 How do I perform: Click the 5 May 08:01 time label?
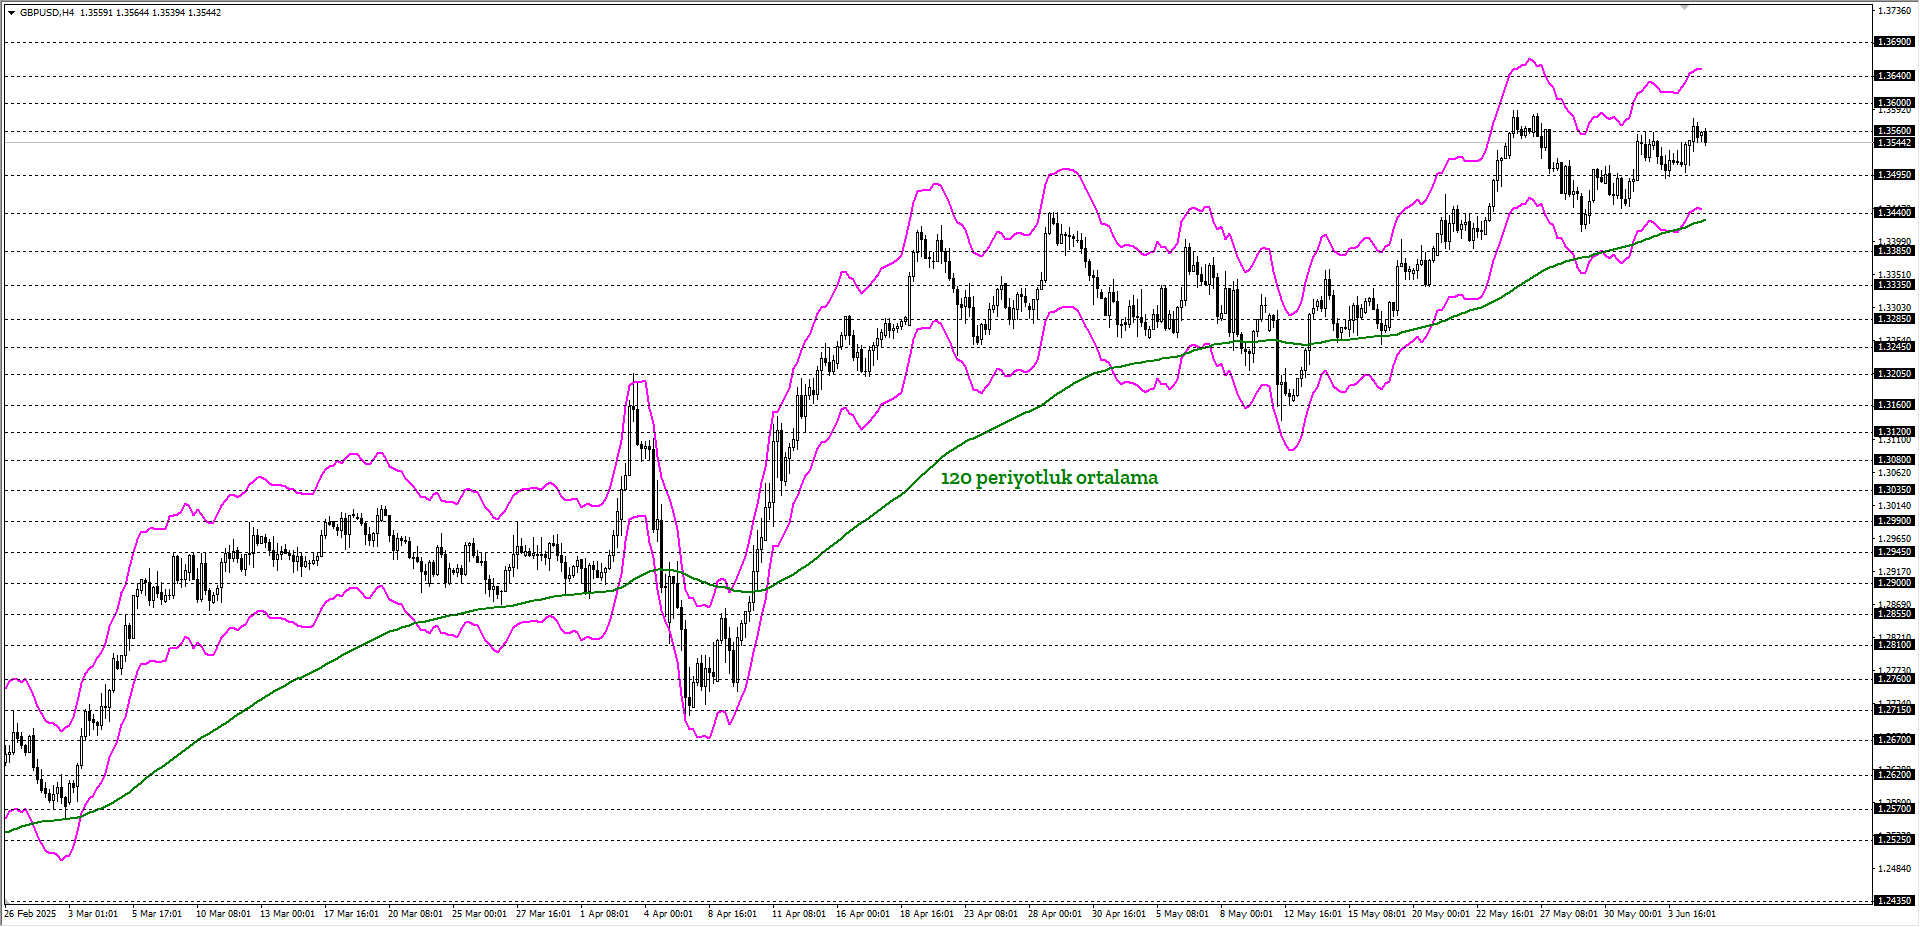tap(1182, 914)
